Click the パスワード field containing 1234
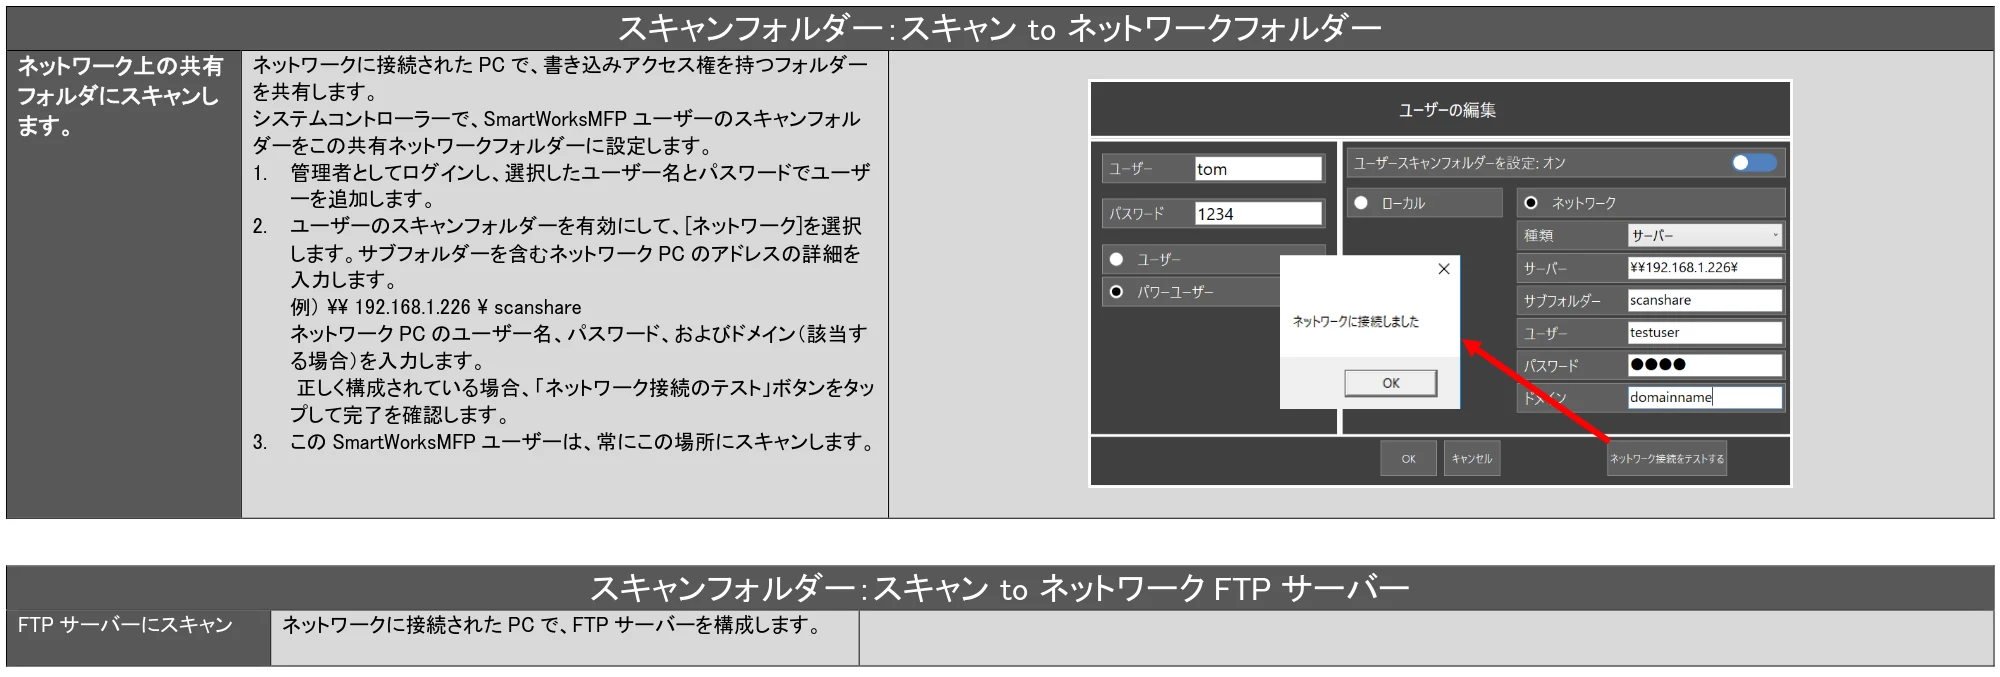The height and width of the screenshot is (677, 2000). pyautogui.click(x=1258, y=214)
